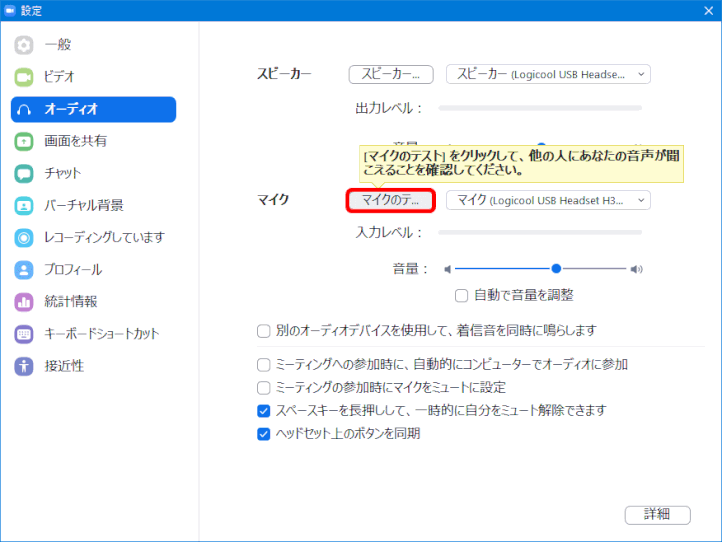The image size is (722, 542).
Task: Click the Virtual Background (バーチャル背景) icon
Action: point(23,205)
